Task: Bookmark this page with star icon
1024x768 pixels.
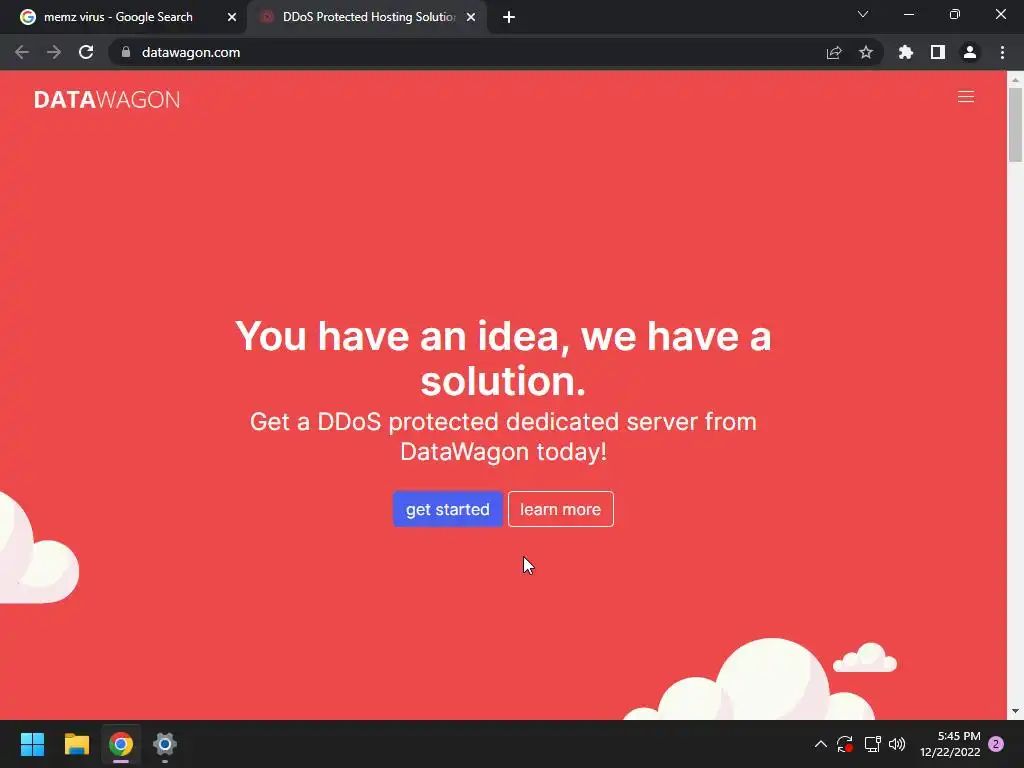Action: click(866, 52)
